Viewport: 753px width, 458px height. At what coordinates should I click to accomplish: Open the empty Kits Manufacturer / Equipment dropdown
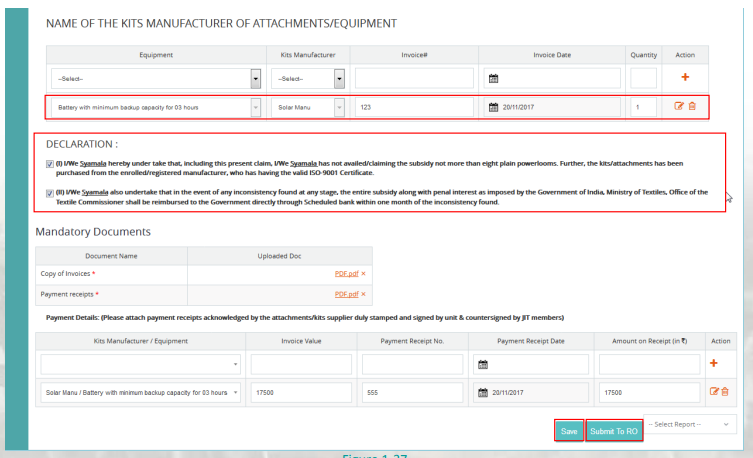point(140,364)
